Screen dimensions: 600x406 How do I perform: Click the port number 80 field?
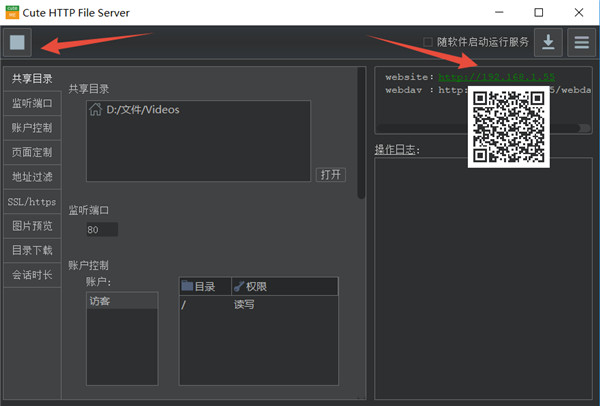click(102, 230)
